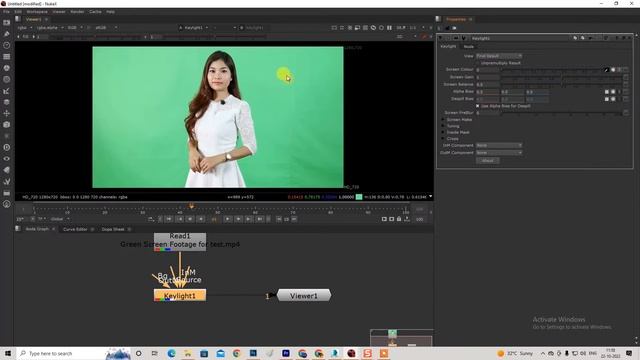
Task: Select the Viewer1 node
Action: pyautogui.click(x=304, y=296)
